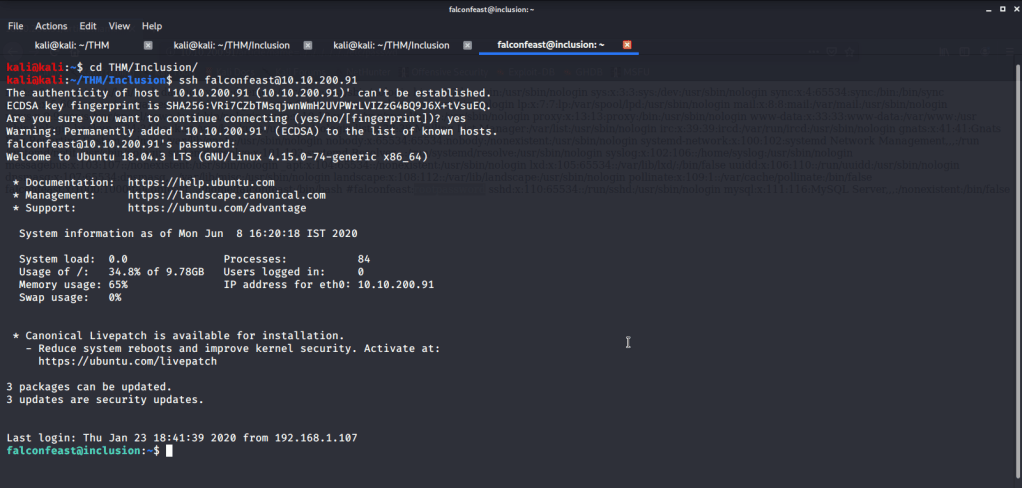Open the Actions menu
This screenshot has width=1022, height=488.
51,25
